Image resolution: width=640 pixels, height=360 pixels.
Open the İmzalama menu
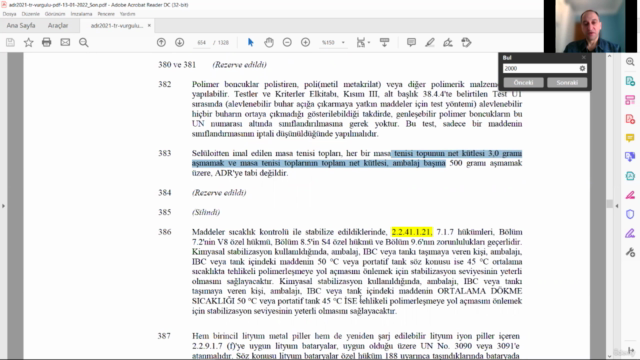coord(81,14)
